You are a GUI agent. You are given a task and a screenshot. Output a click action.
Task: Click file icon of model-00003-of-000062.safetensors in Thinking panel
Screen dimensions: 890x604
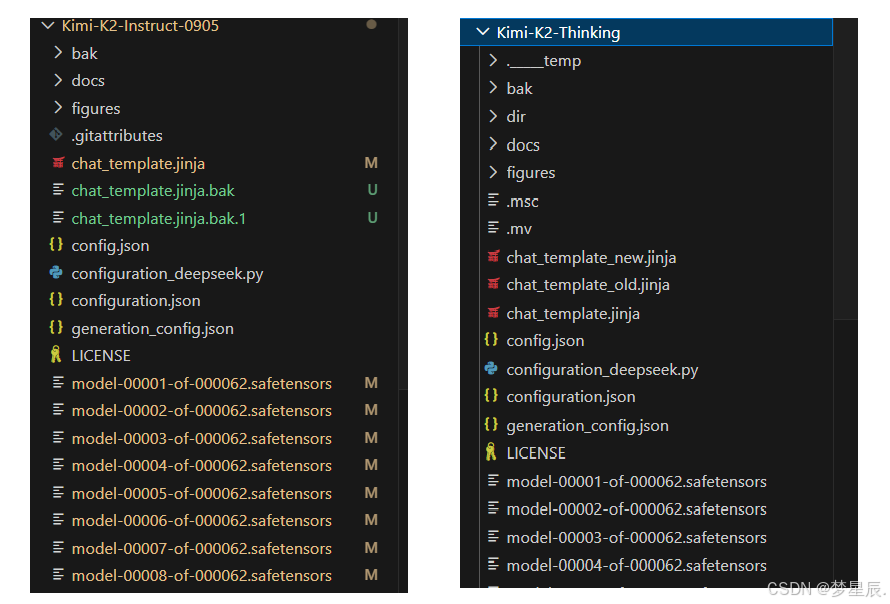click(x=493, y=536)
